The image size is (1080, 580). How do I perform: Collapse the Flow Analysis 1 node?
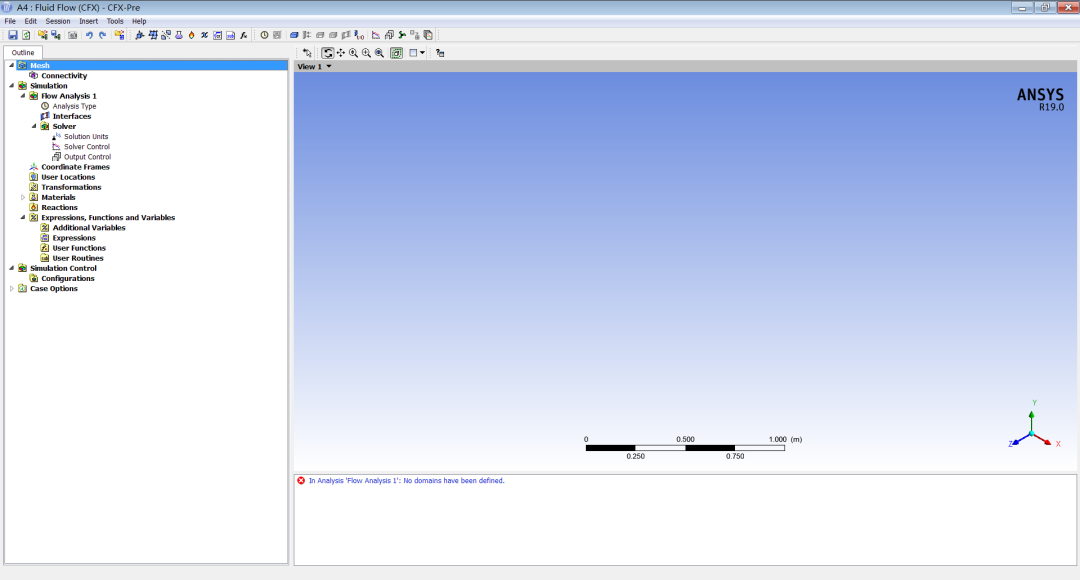point(23,96)
